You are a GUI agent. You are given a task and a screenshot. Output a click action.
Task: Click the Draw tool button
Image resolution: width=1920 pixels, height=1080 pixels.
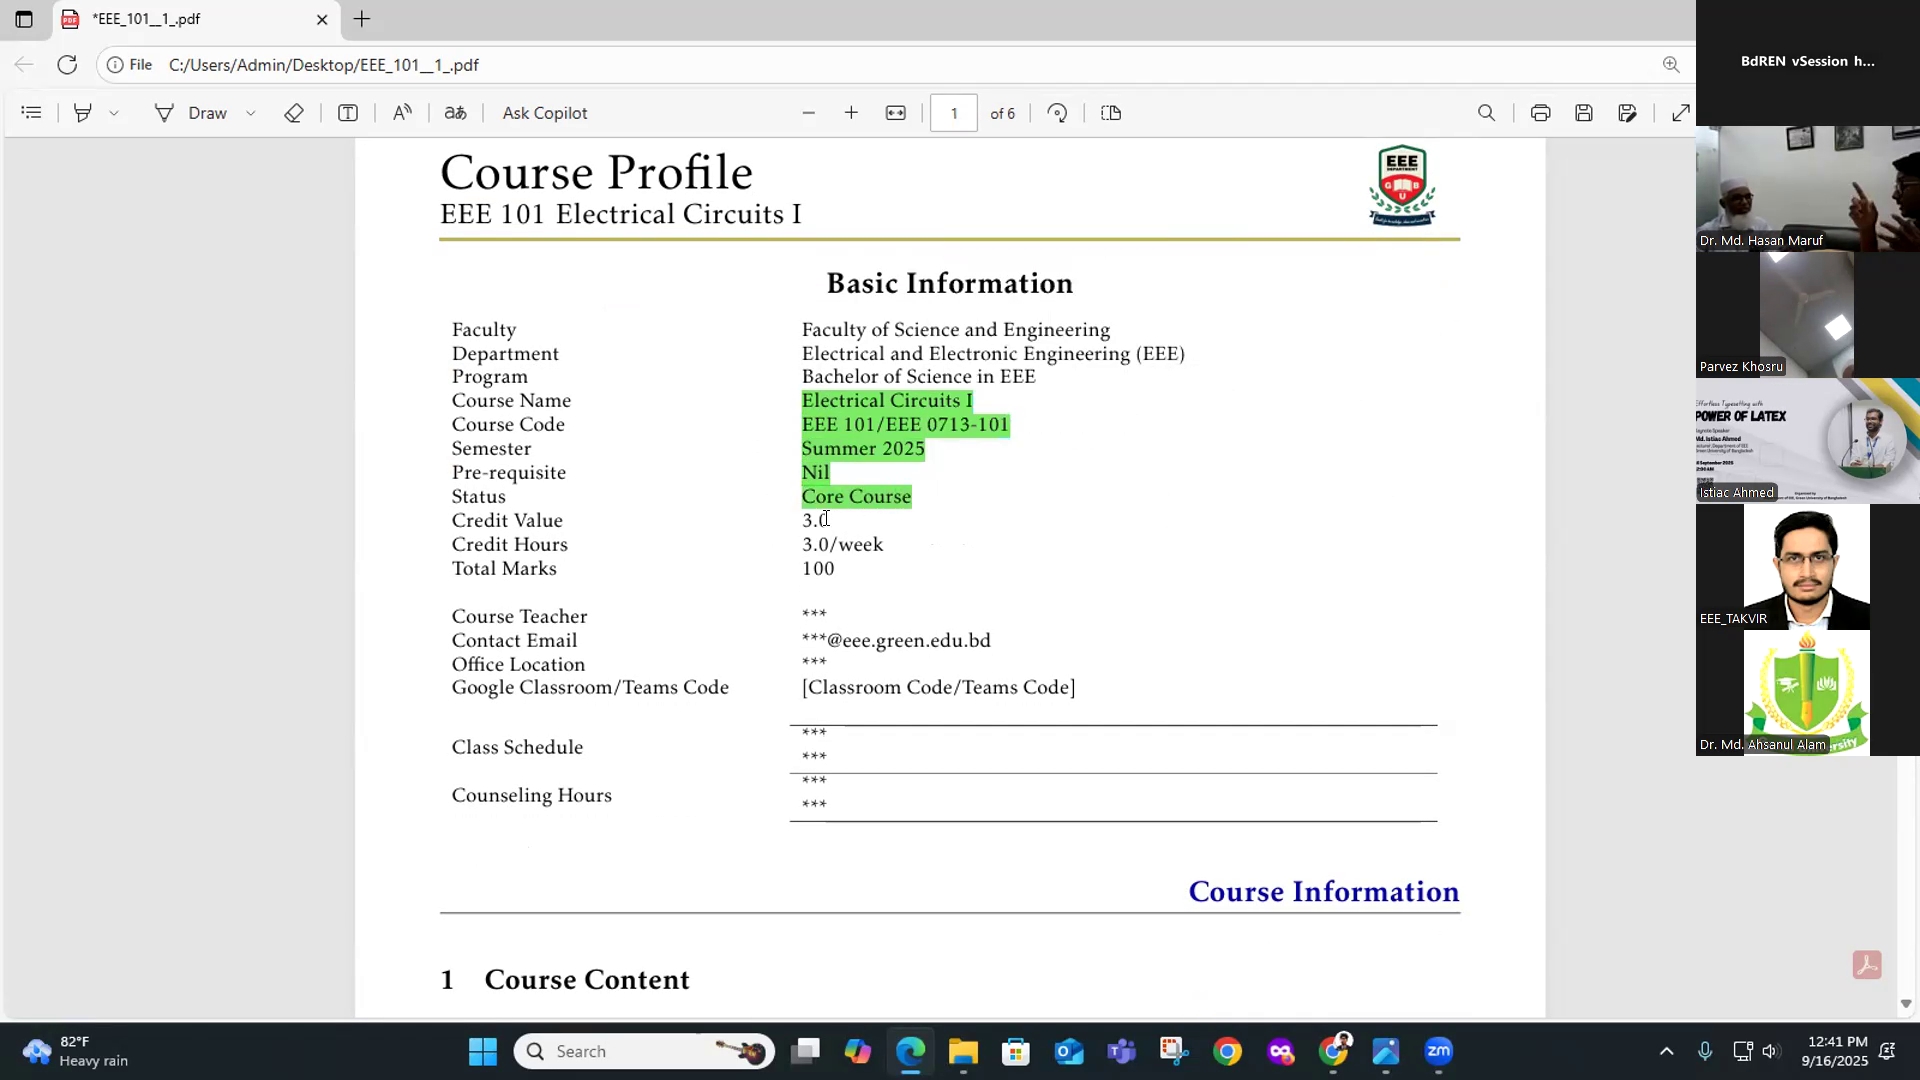click(192, 113)
